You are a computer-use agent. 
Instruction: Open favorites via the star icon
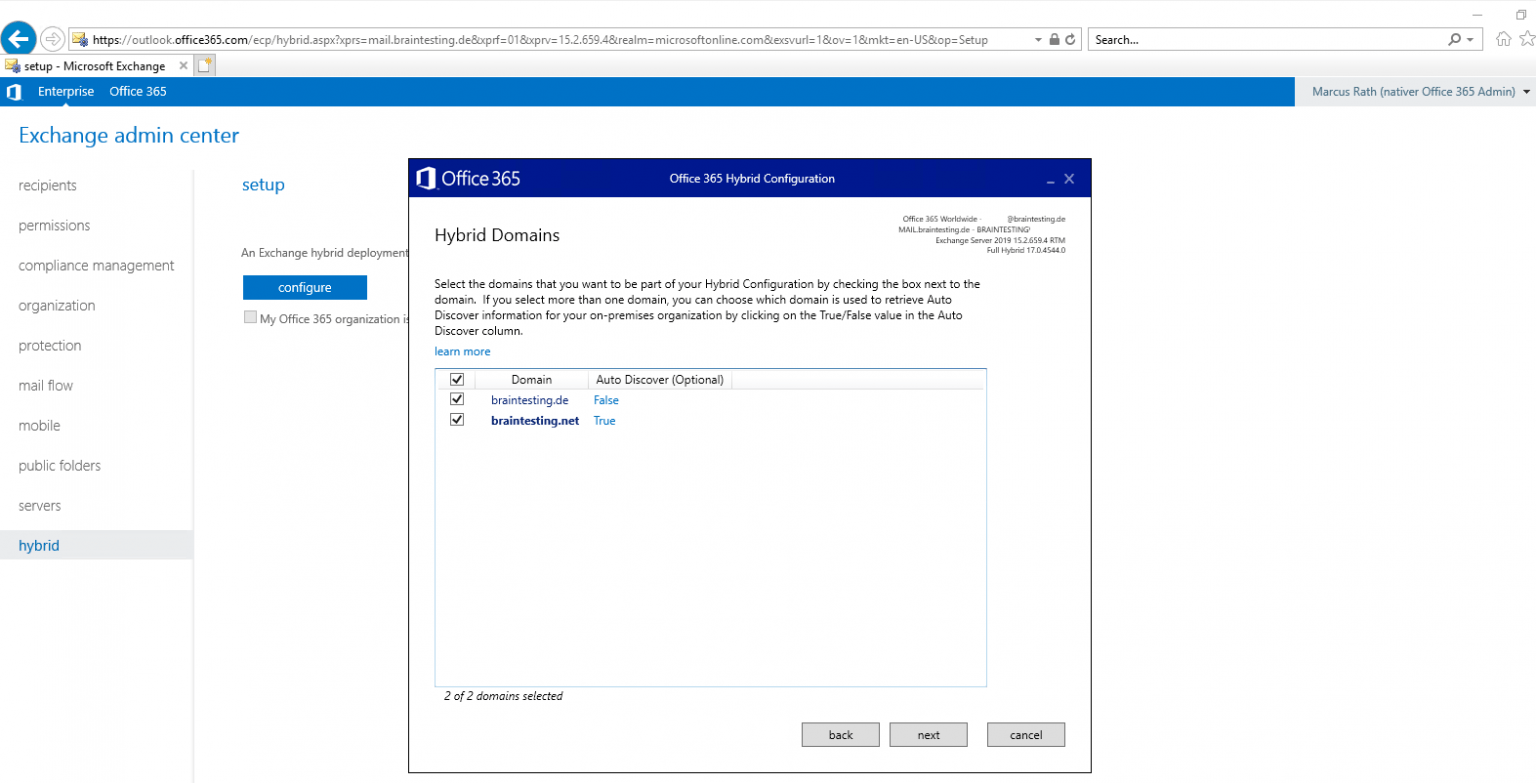coord(1529,39)
